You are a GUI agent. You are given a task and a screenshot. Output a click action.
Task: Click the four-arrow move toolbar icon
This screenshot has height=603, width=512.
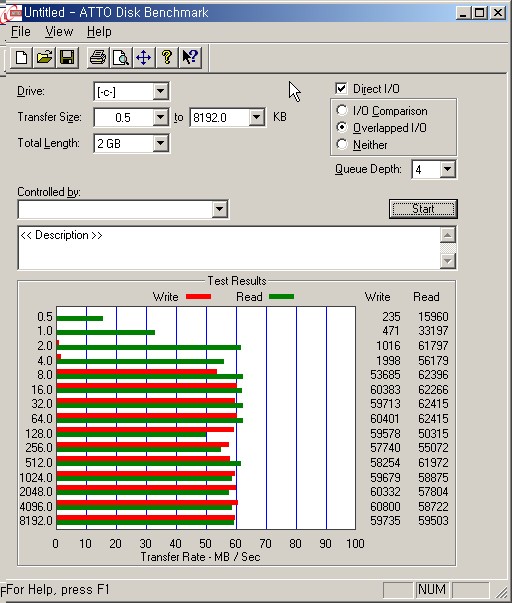coord(143,58)
